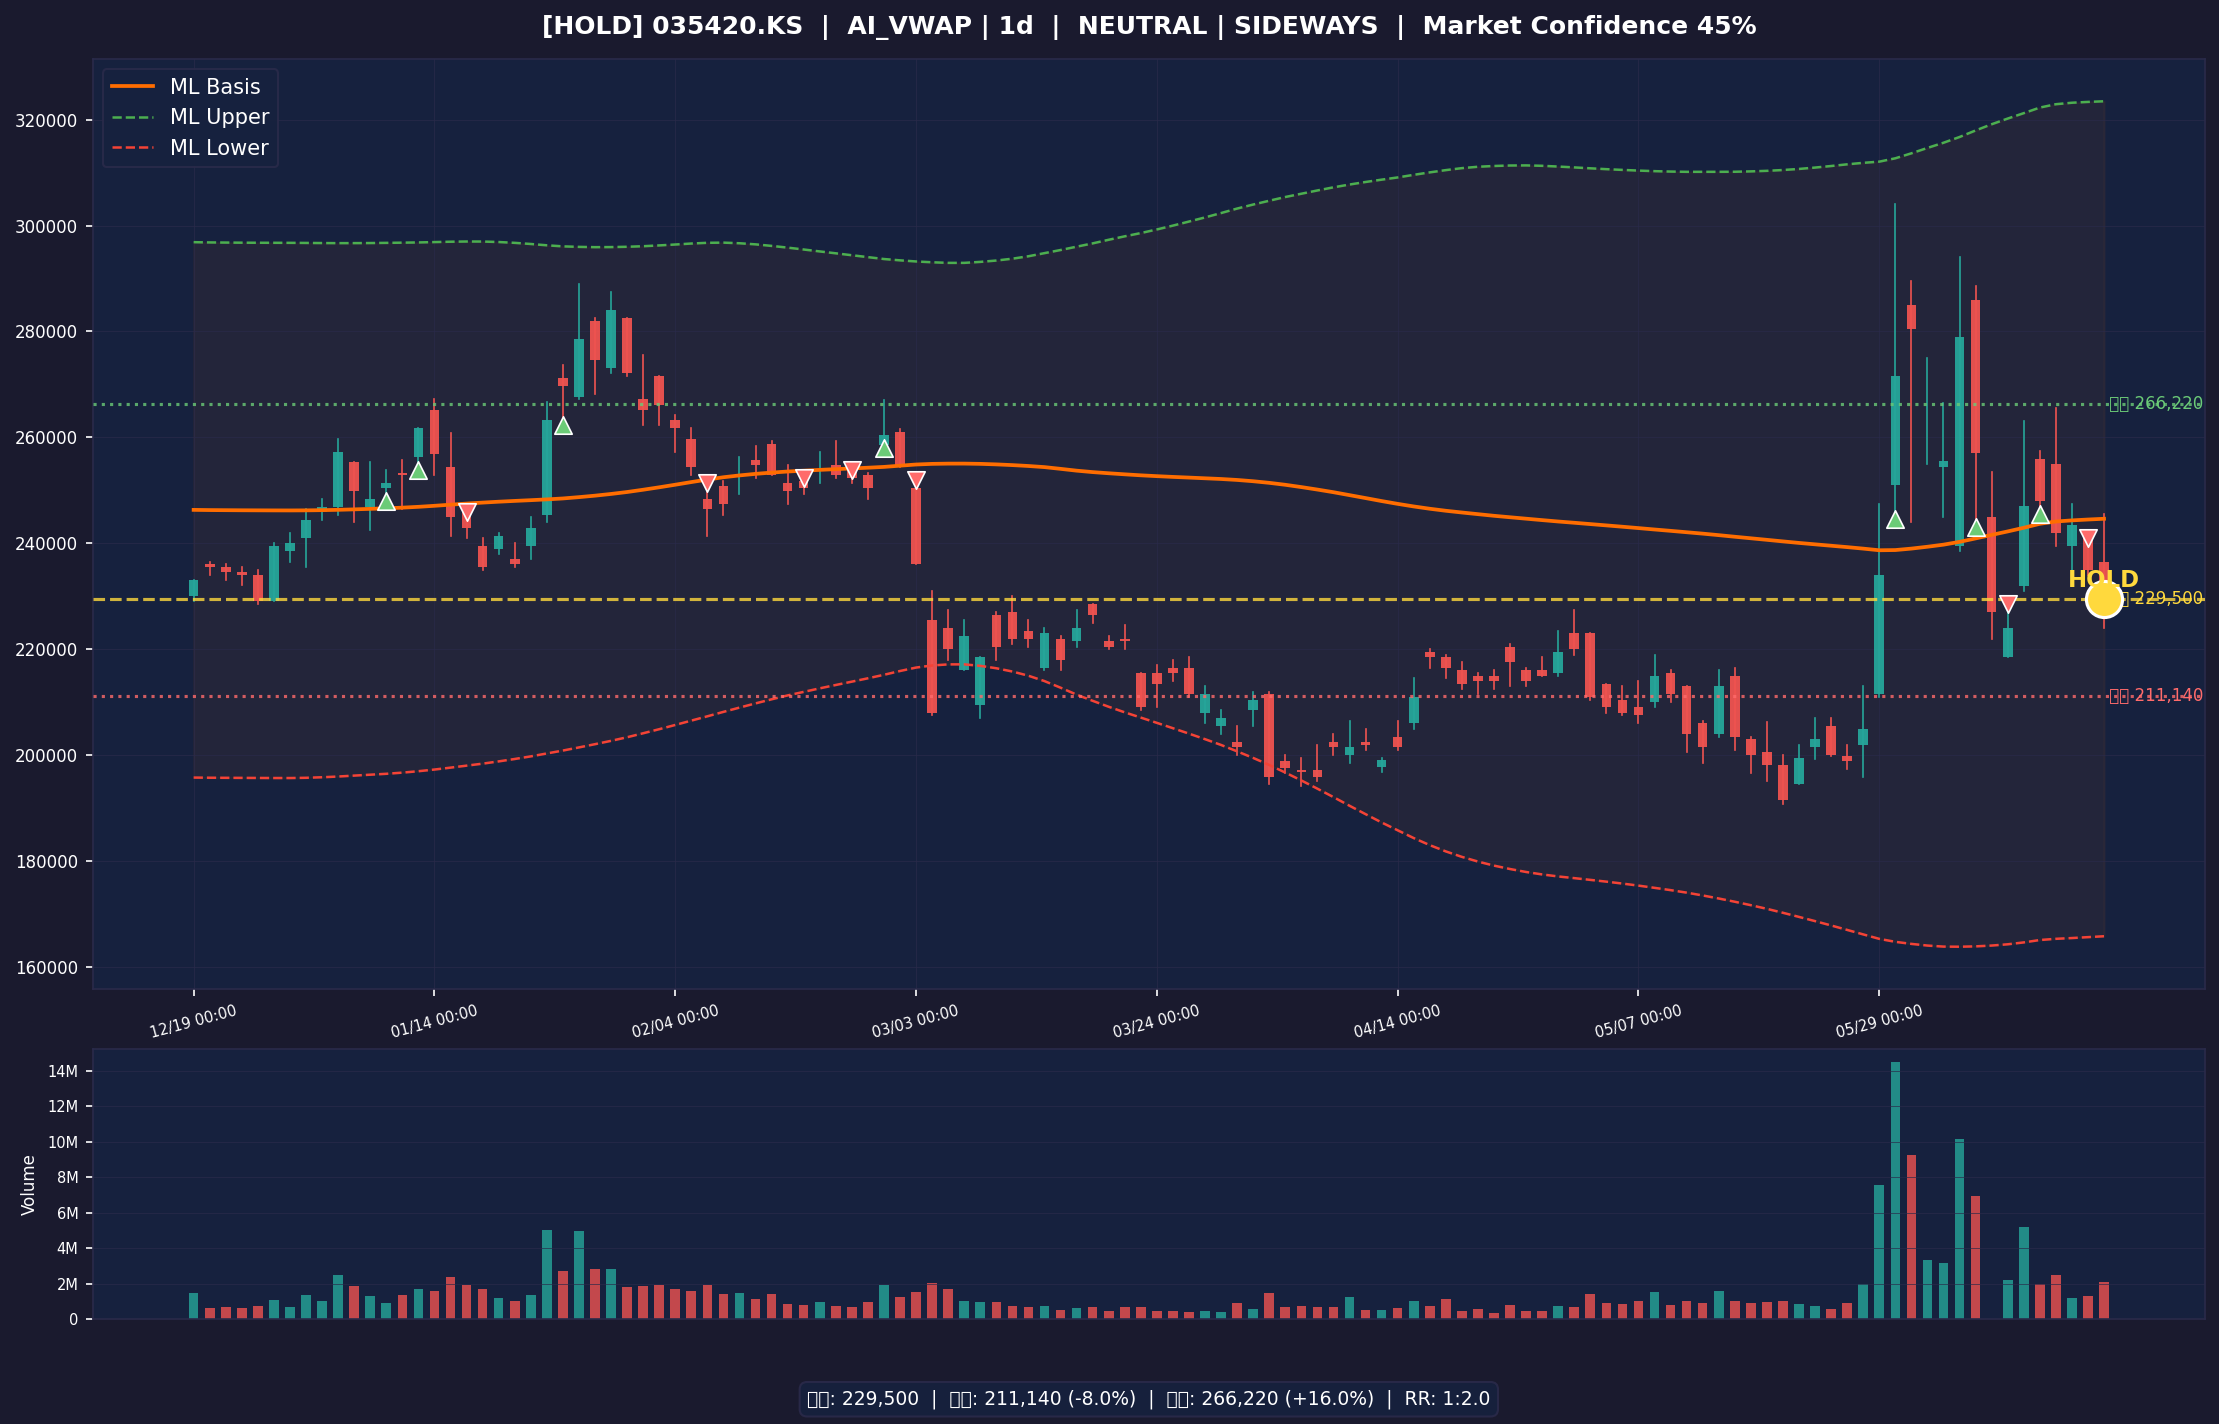
Task: Click RR: 1:2.0 in the summary box
Action: pos(1447,1399)
